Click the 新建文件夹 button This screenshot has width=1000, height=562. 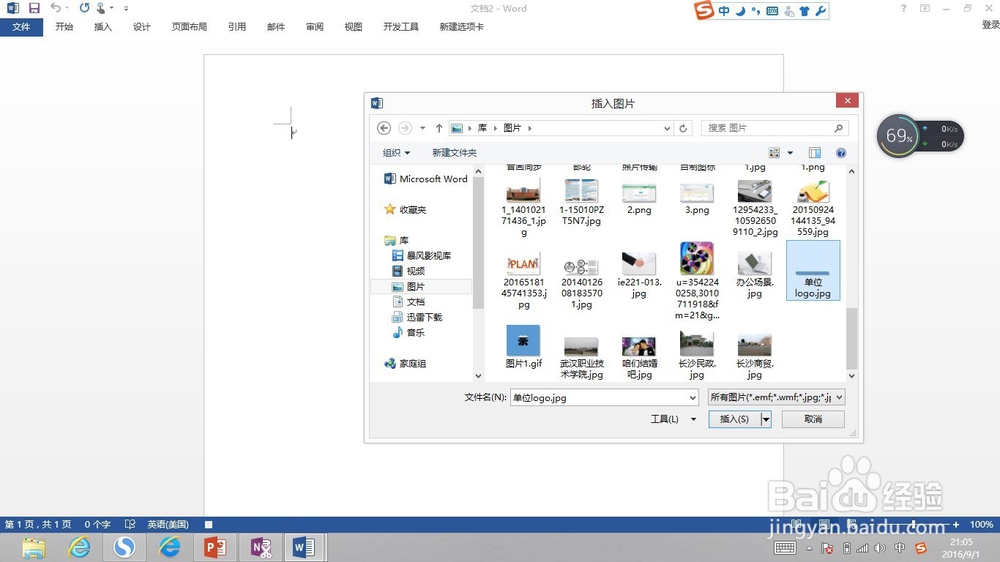(454, 153)
